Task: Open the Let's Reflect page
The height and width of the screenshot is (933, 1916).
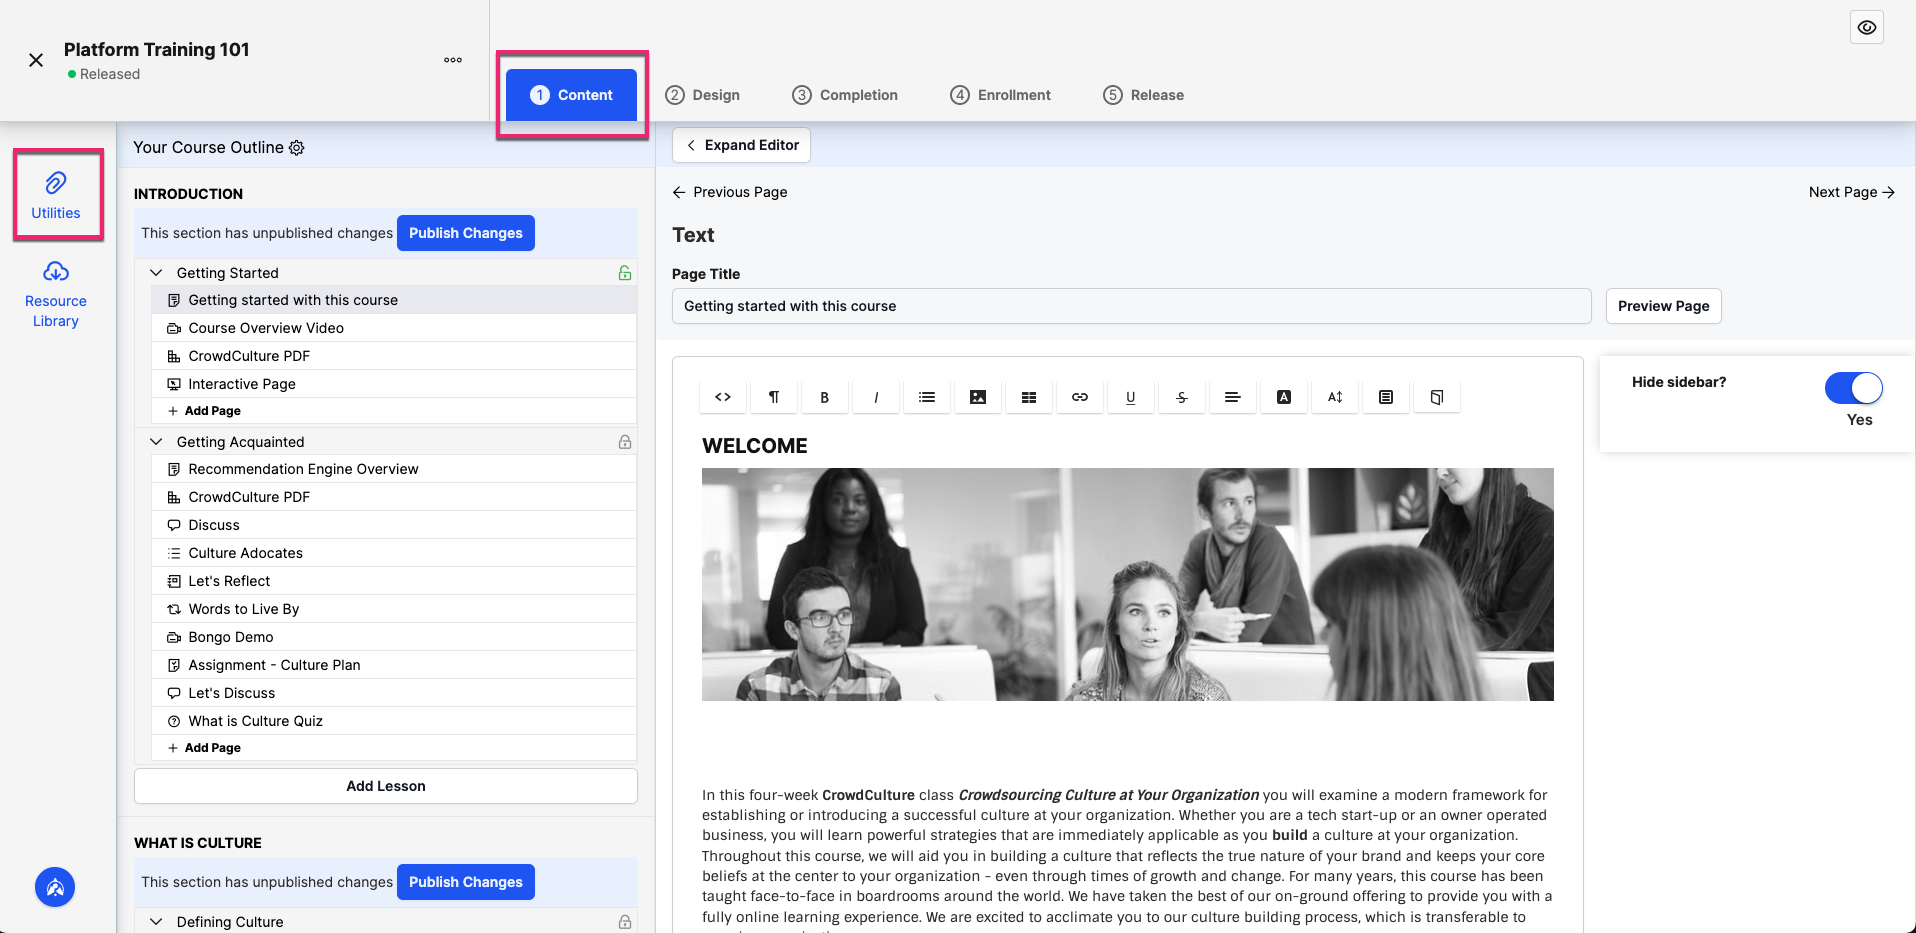Action: [394, 581]
